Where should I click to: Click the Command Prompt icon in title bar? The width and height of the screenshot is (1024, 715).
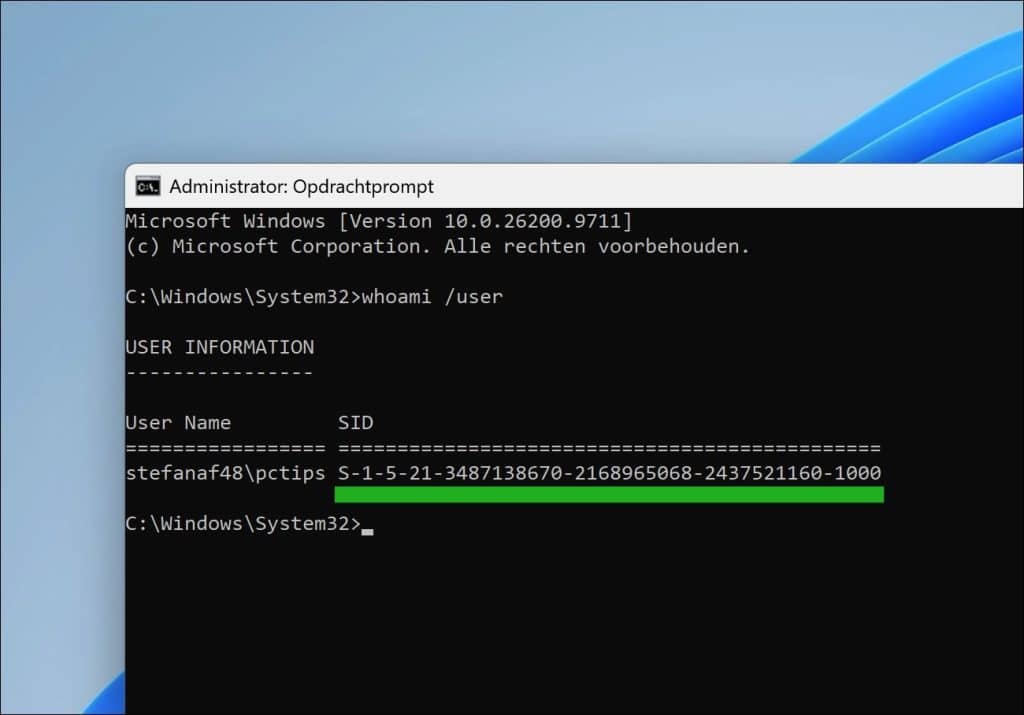click(148, 187)
